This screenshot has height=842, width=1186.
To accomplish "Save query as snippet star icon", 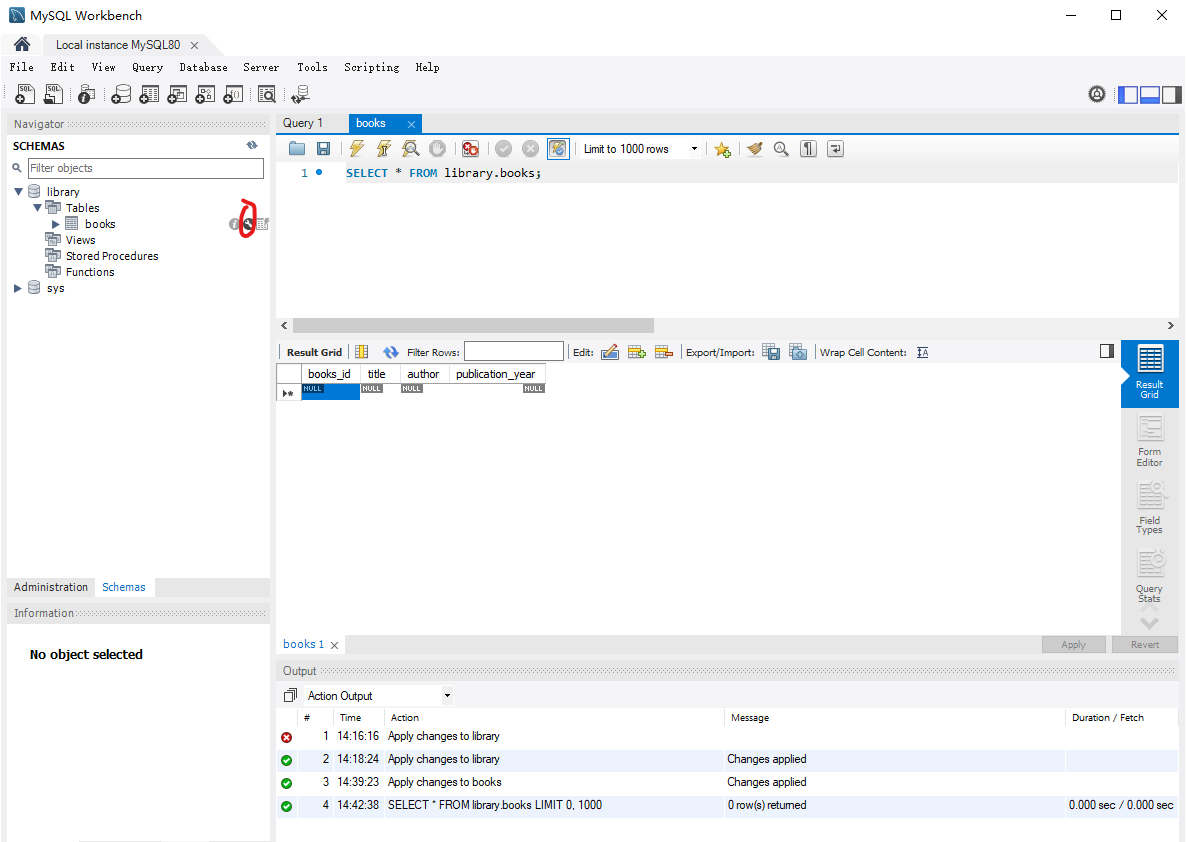I will point(722,149).
